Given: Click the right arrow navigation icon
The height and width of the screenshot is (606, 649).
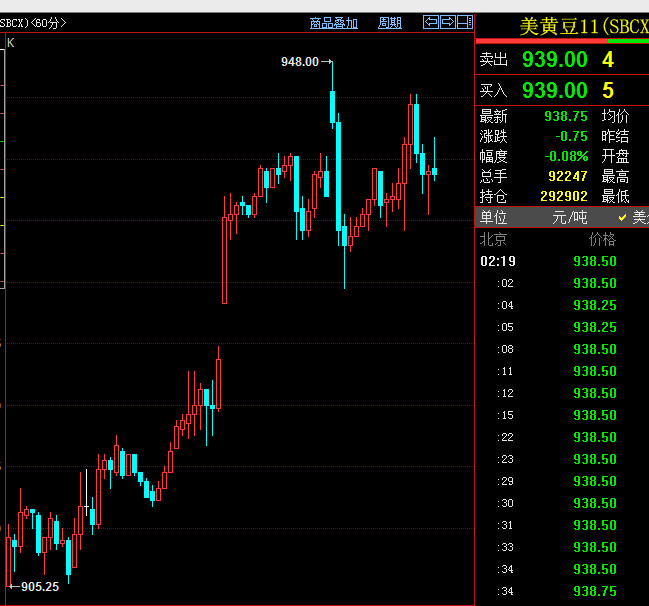Looking at the screenshot, I should 448,22.
